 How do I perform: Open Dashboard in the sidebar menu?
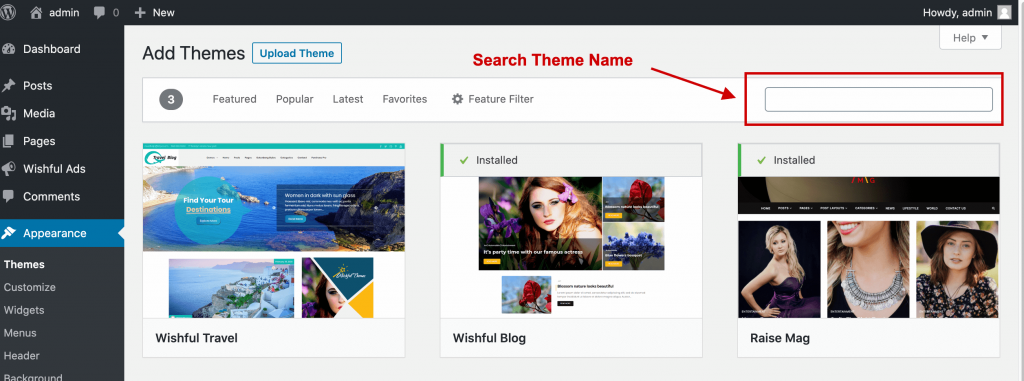(x=52, y=49)
